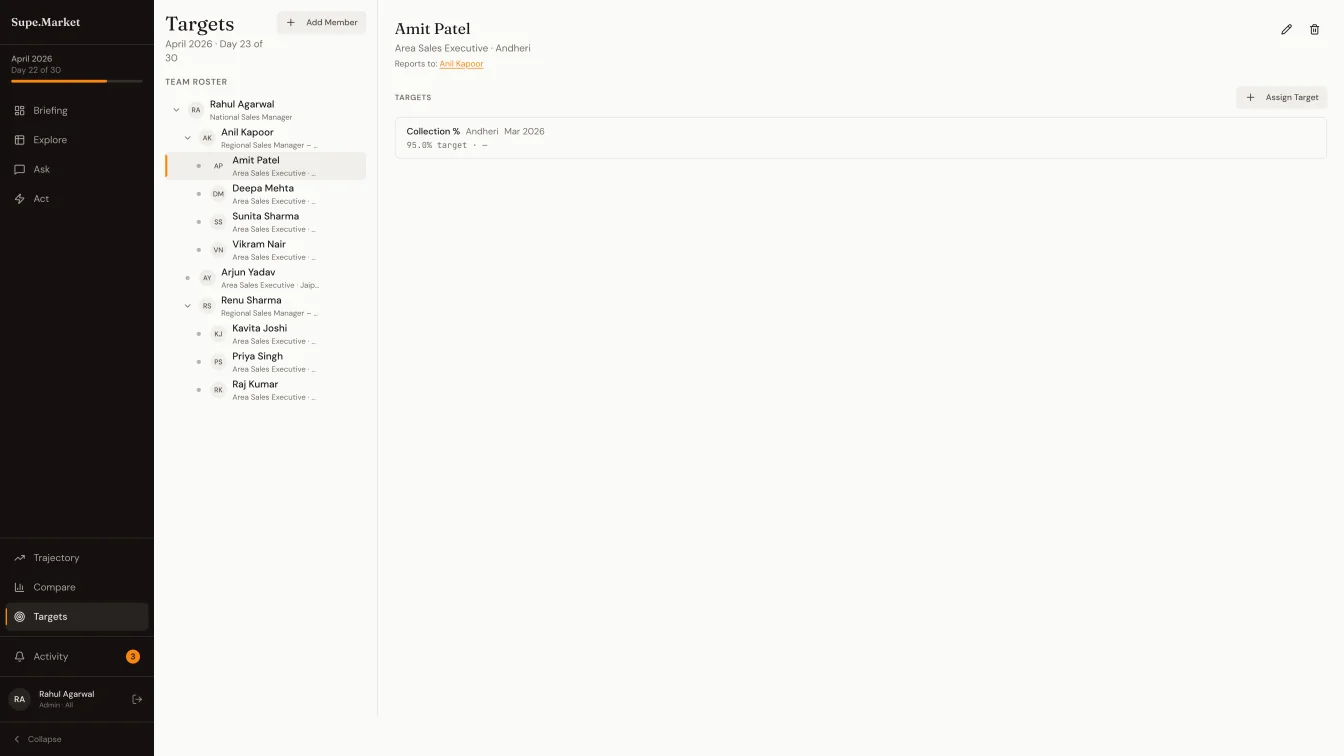Viewport: 1344px width, 756px height.
Task: Click the Add Member button
Action: coord(321,22)
